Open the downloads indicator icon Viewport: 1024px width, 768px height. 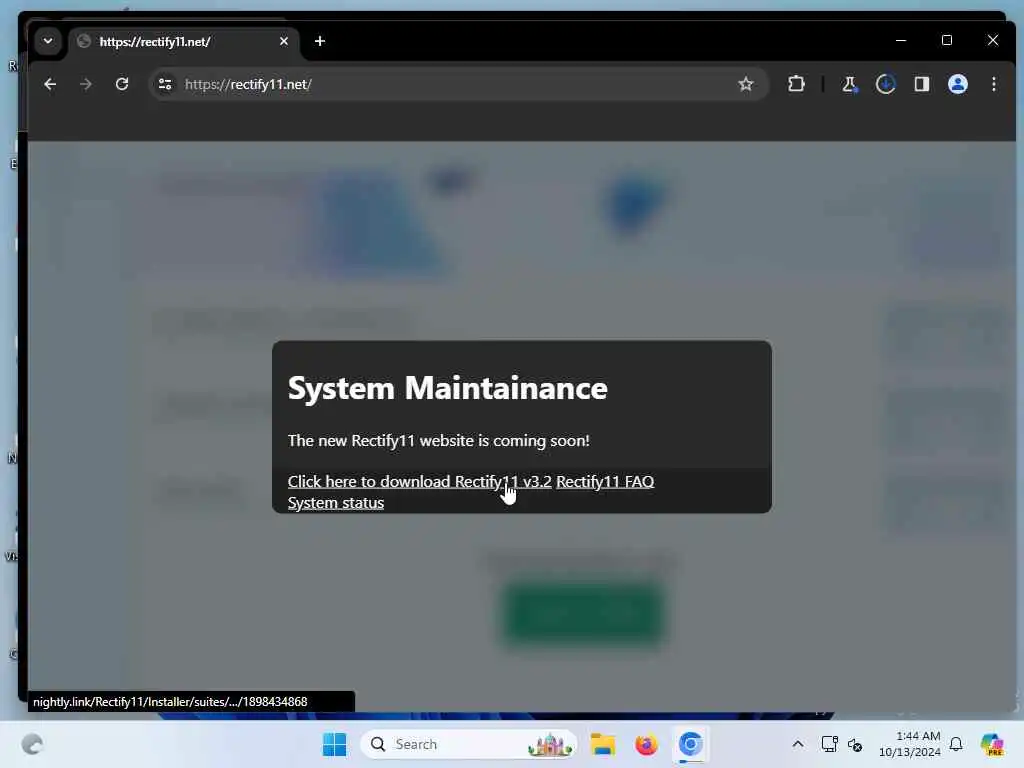pos(886,84)
